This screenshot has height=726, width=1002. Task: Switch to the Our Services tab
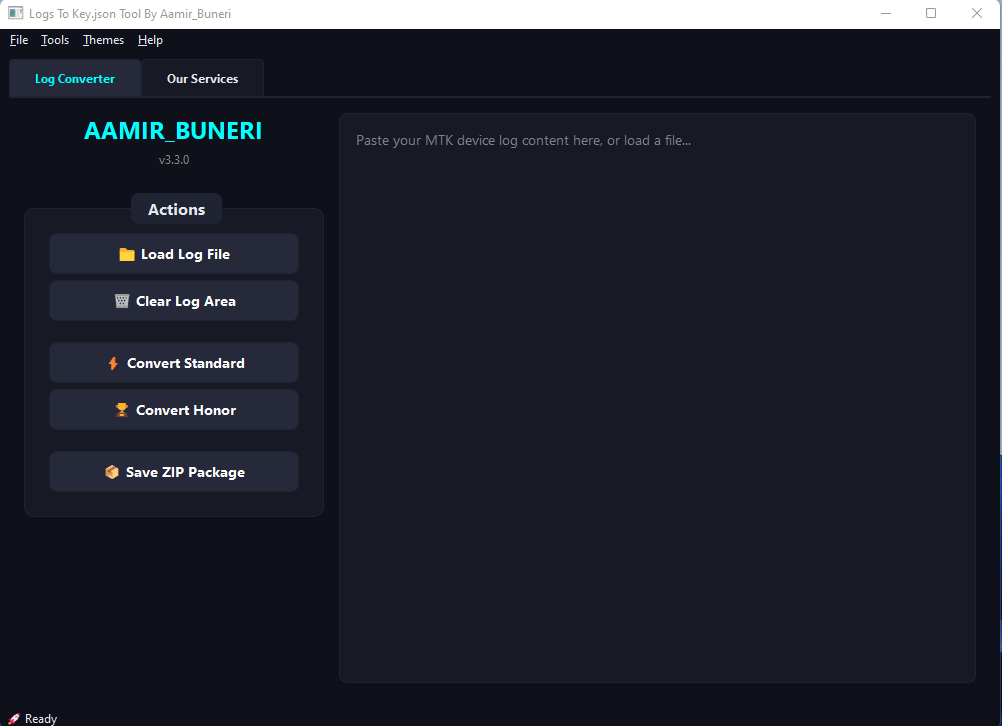tap(202, 79)
